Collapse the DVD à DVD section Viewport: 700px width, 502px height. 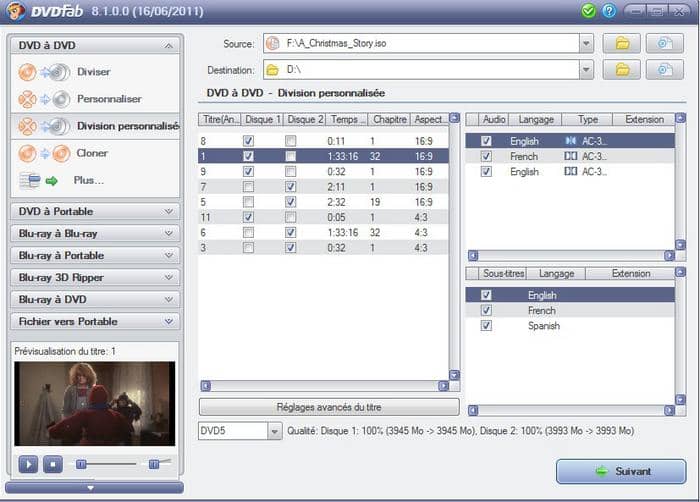[x=168, y=46]
